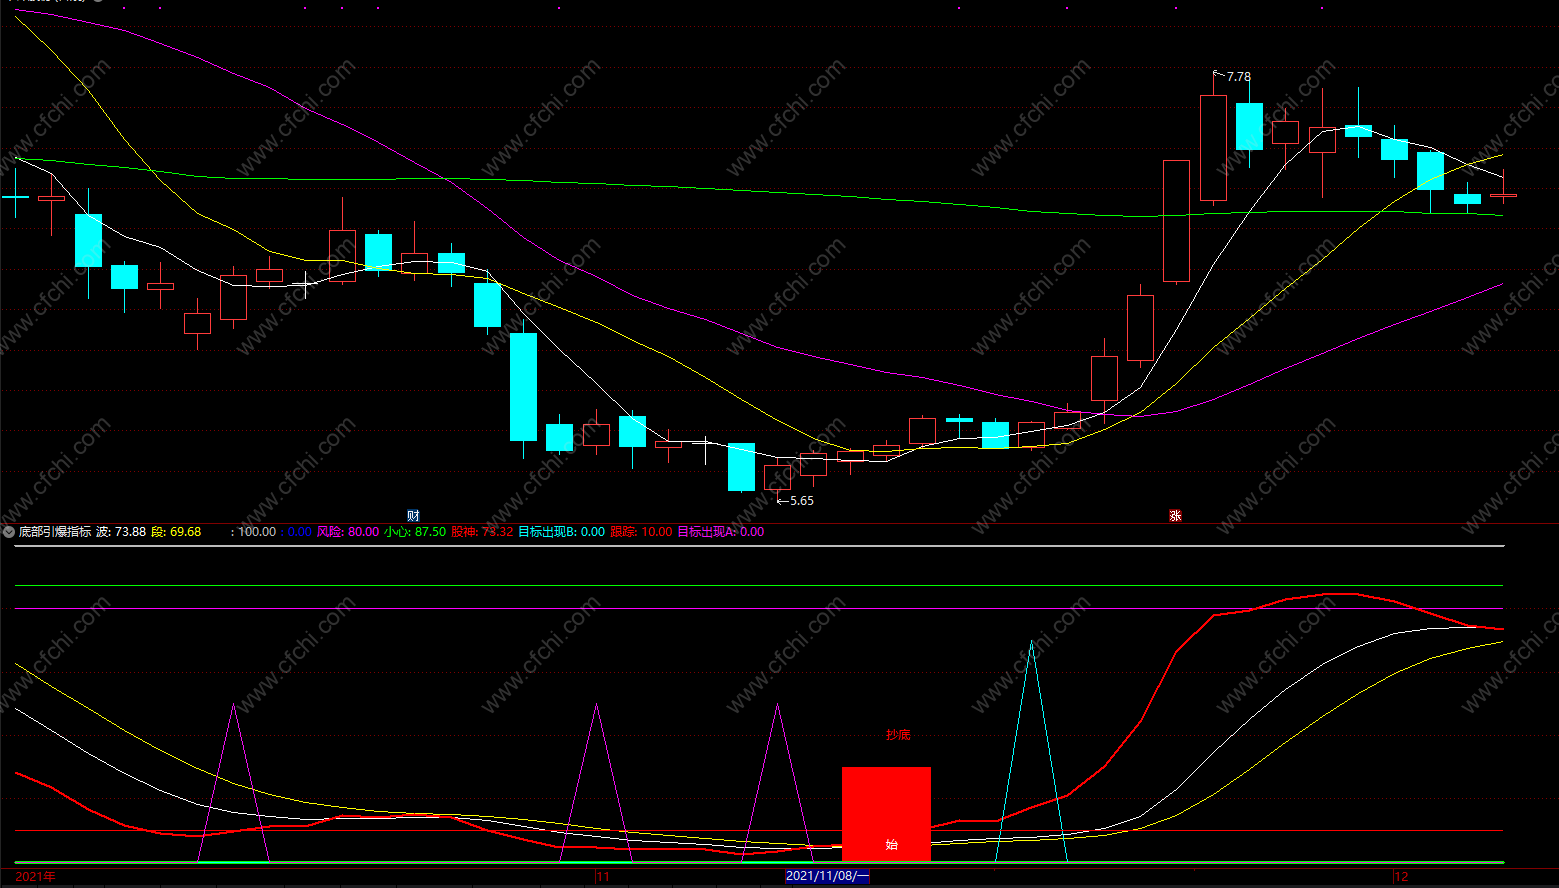Image resolution: width=1559 pixels, height=888 pixels.
Task: Click the 底部引爆指标 indicator name
Action: [x=55, y=532]
